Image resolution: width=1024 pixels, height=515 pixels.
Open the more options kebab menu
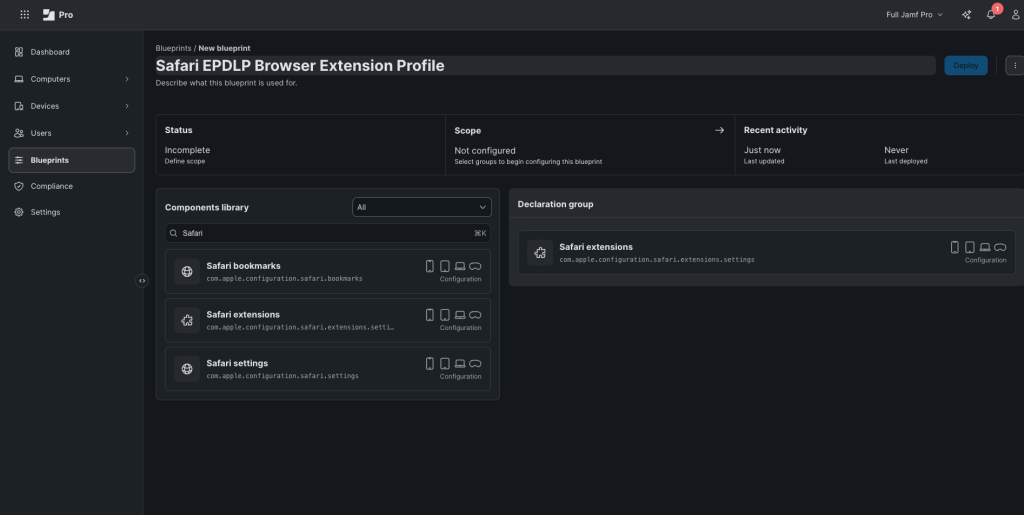coord(1015,65)
